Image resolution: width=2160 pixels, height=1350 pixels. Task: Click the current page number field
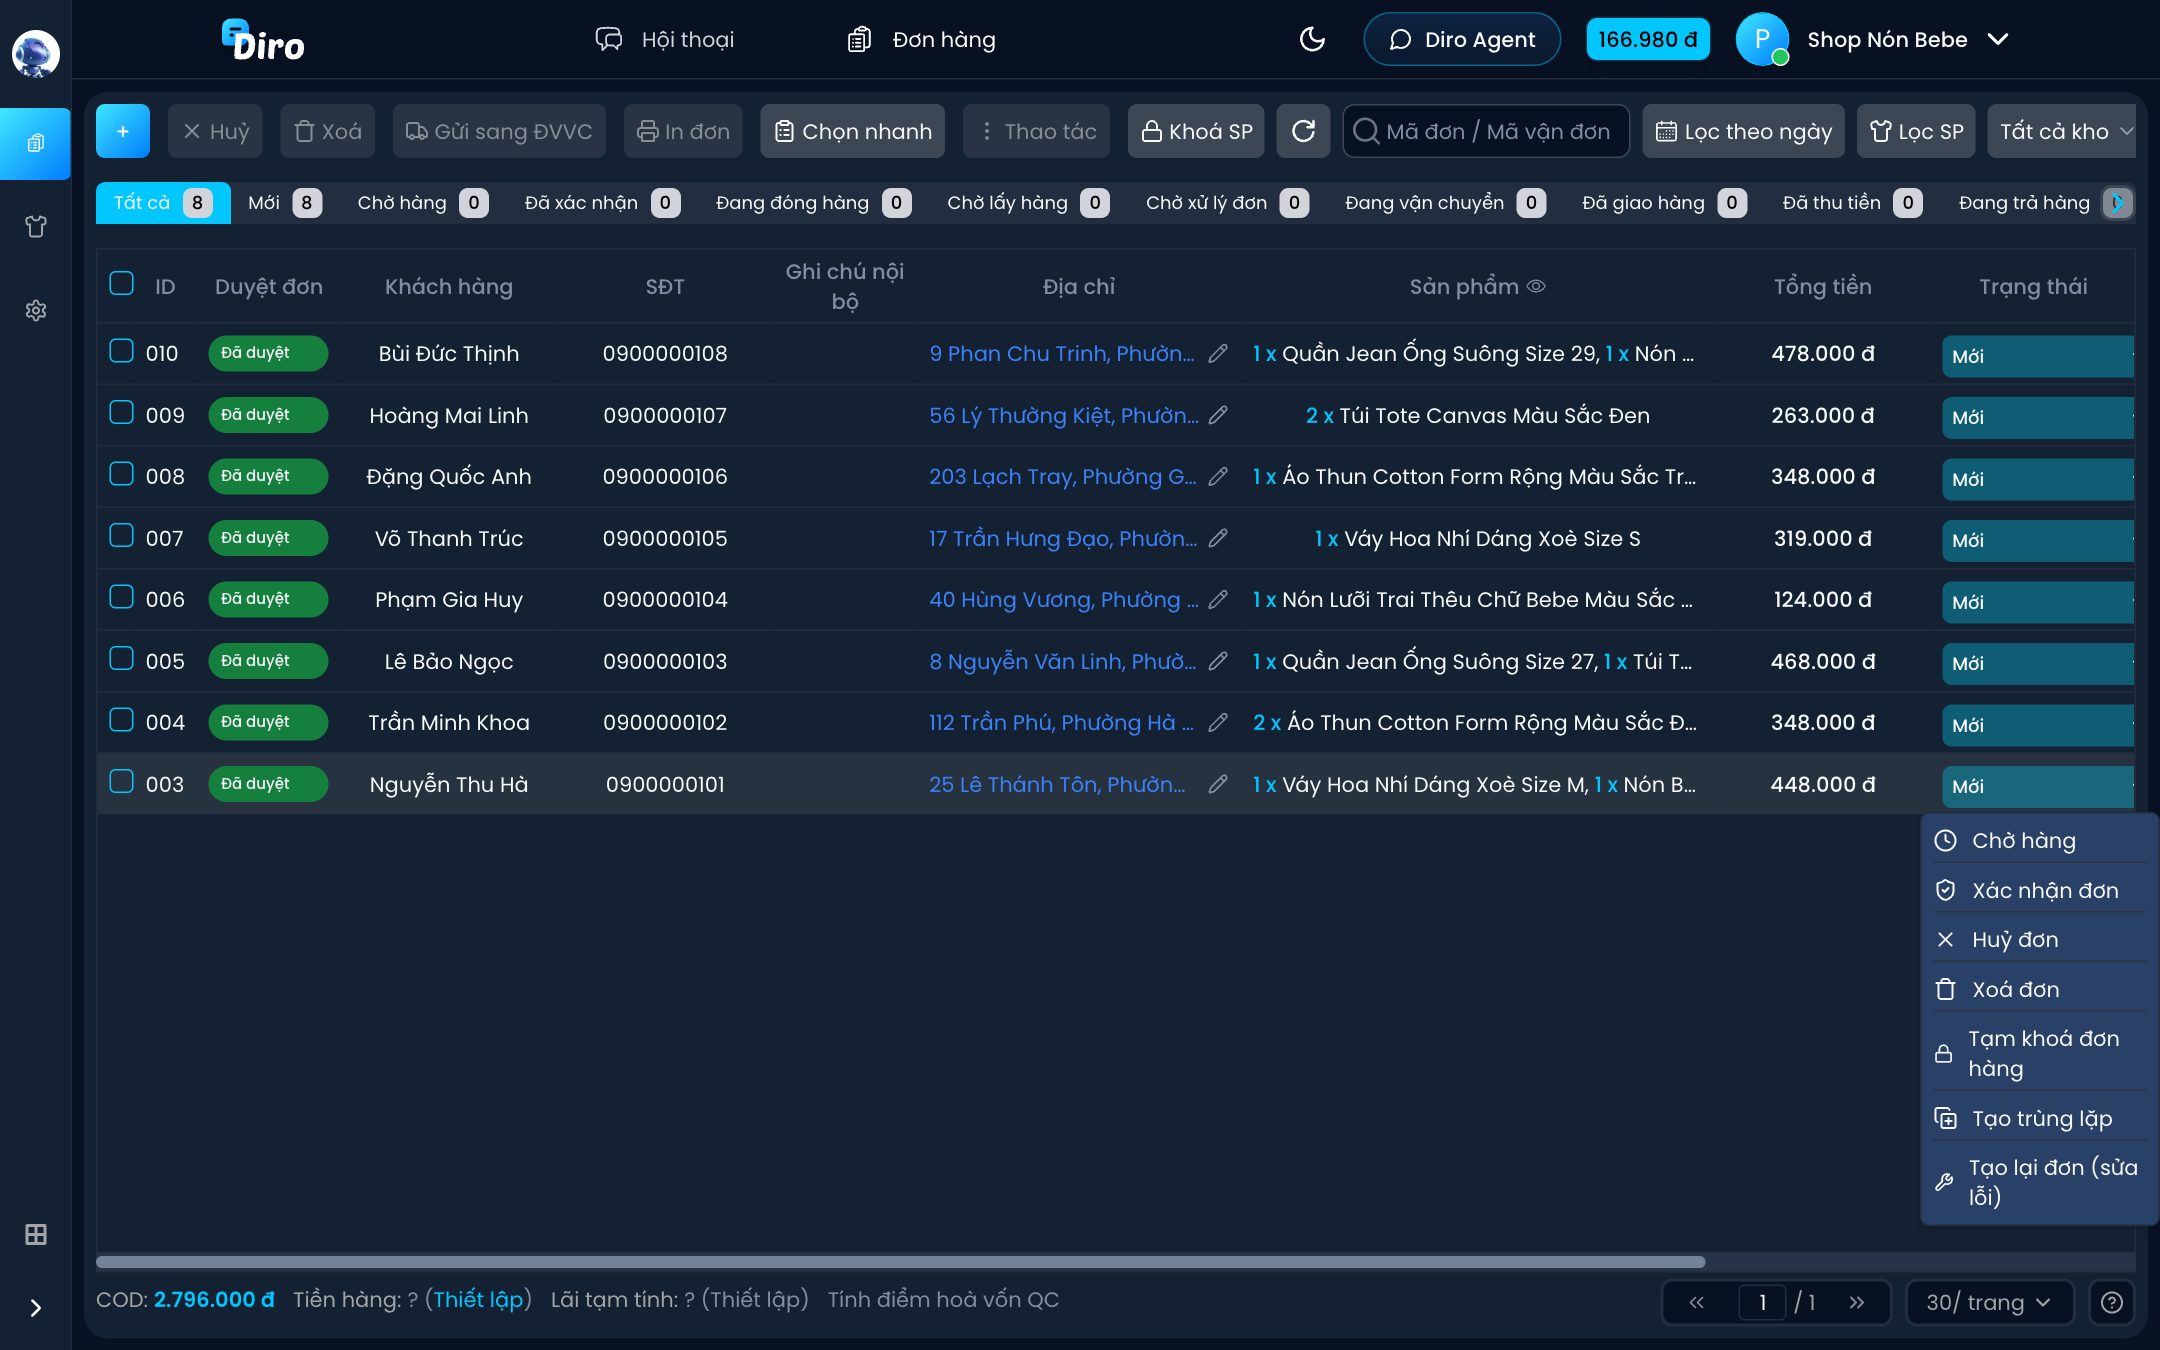click(1762, 1302)
